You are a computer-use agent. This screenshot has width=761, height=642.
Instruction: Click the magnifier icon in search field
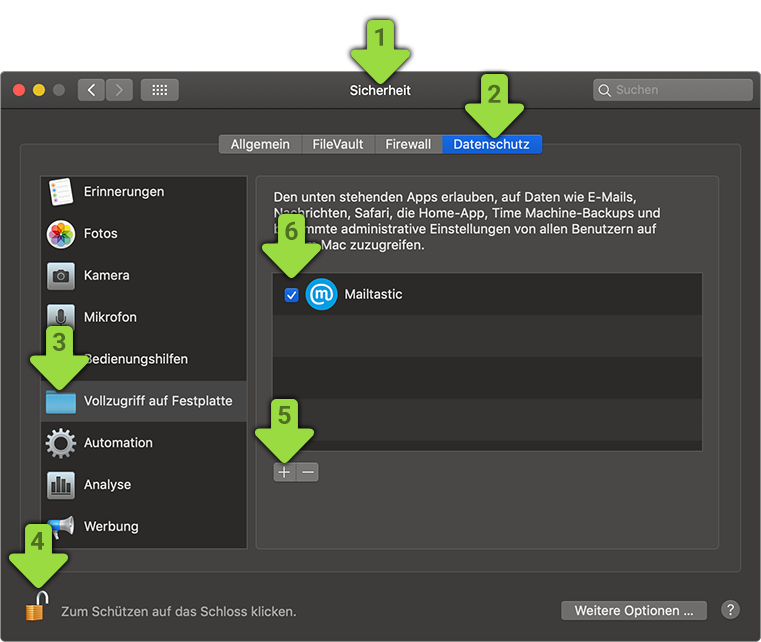tap(604, 90)
